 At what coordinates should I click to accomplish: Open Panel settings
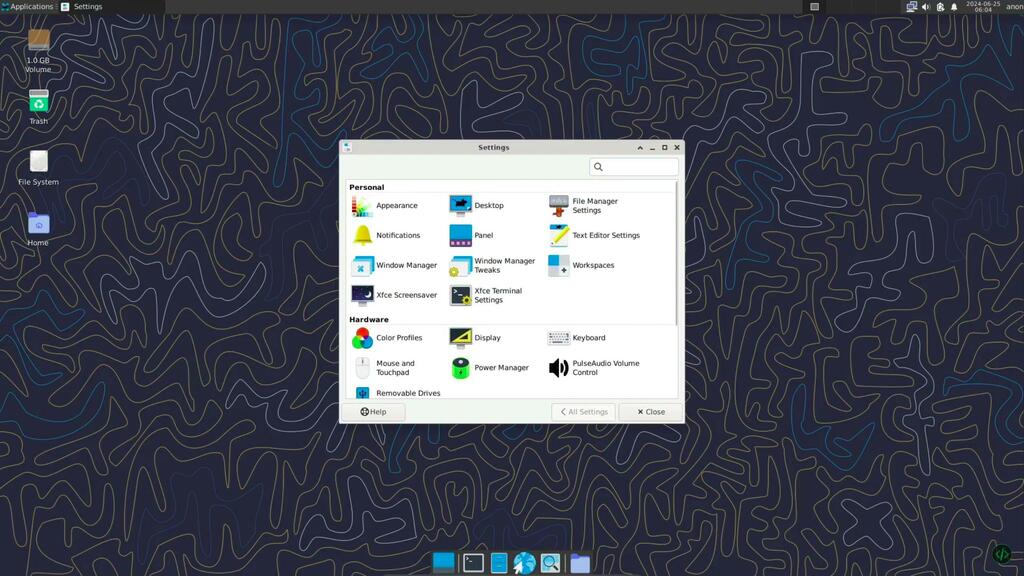coord(472,236)
